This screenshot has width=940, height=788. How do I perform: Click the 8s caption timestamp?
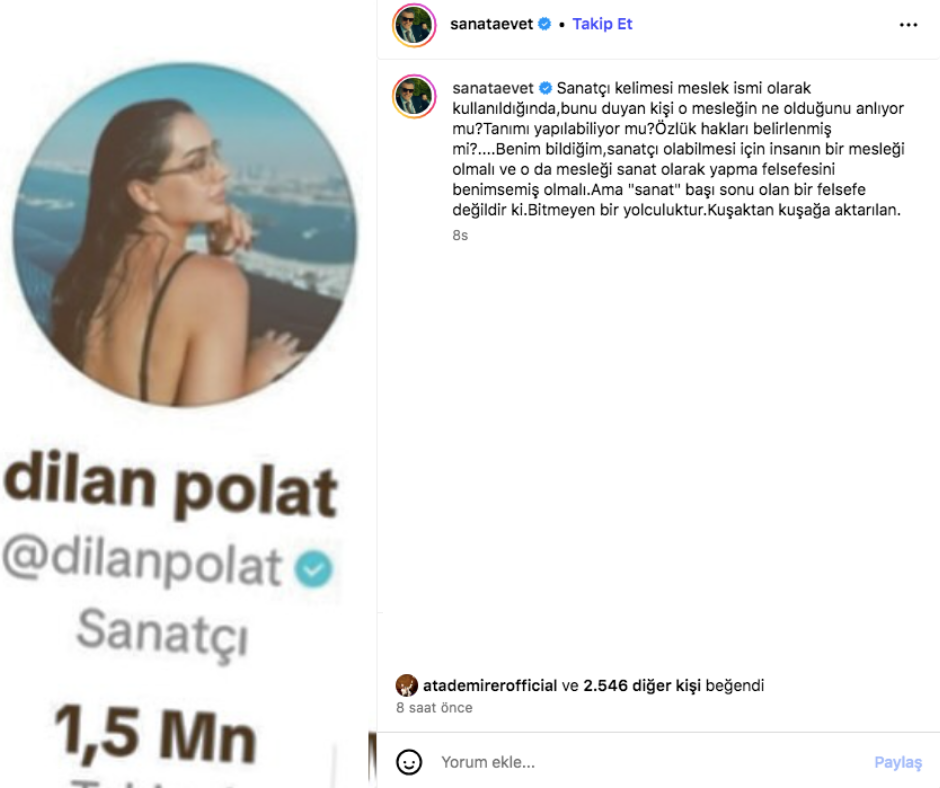[460, 235]
